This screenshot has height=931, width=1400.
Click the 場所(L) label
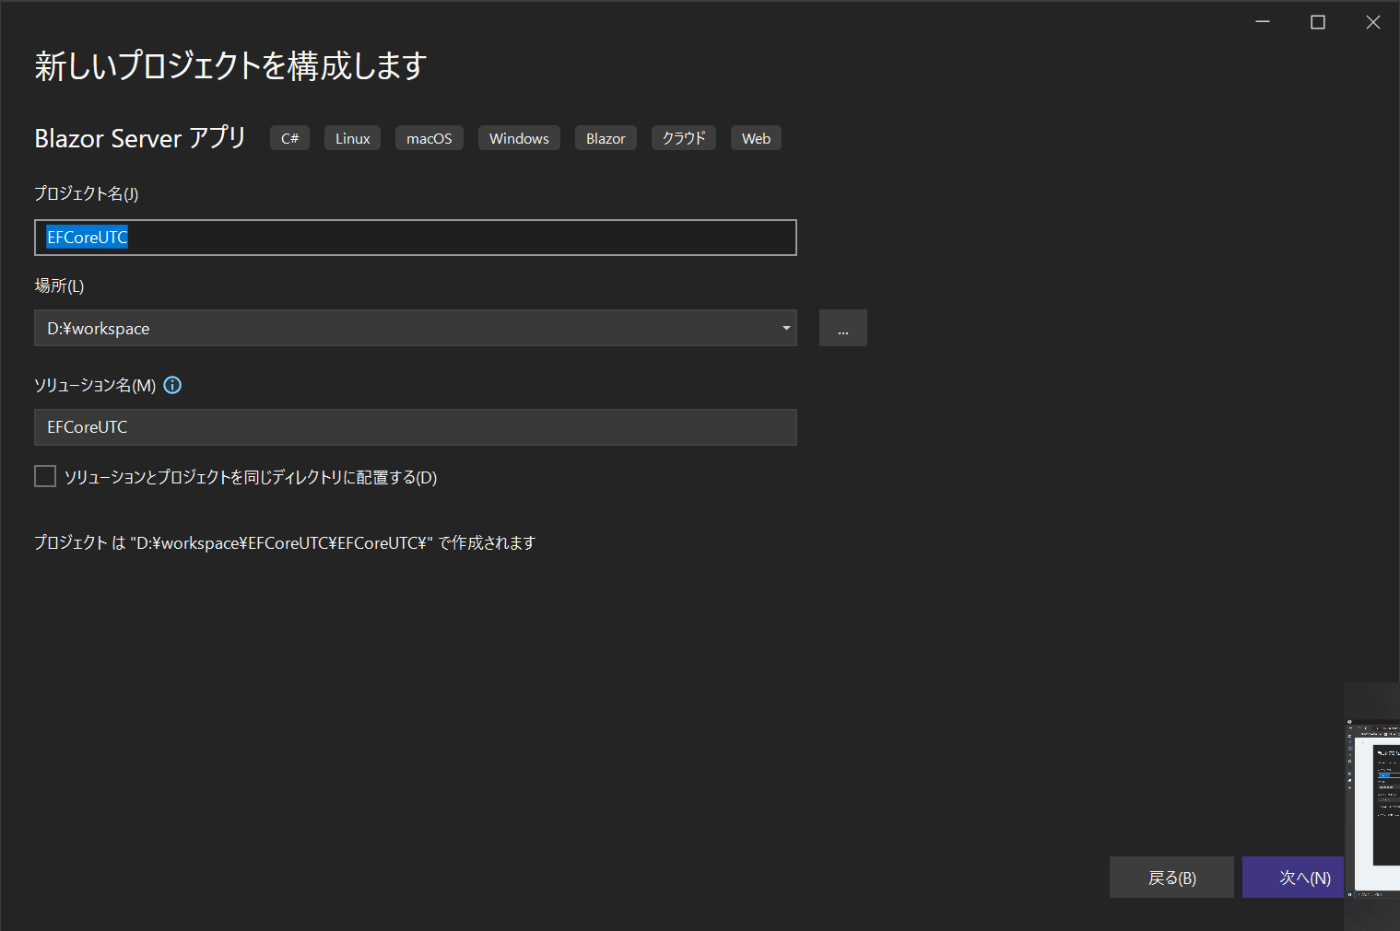59,285
